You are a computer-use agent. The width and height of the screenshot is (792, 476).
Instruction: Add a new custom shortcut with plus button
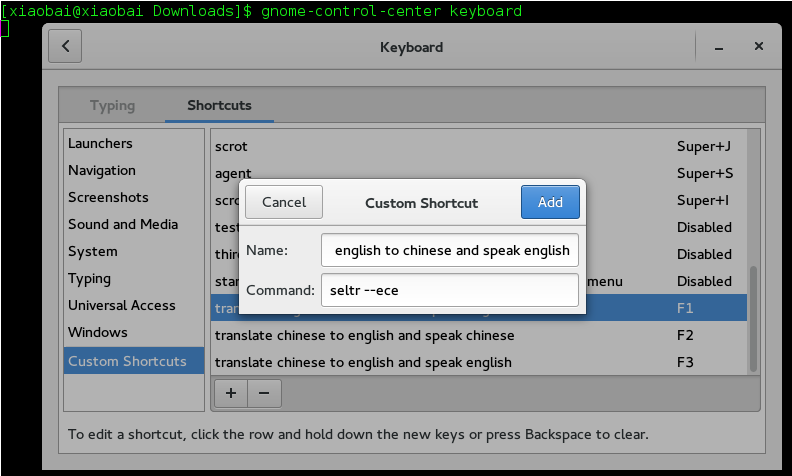[x=231, y=393]
